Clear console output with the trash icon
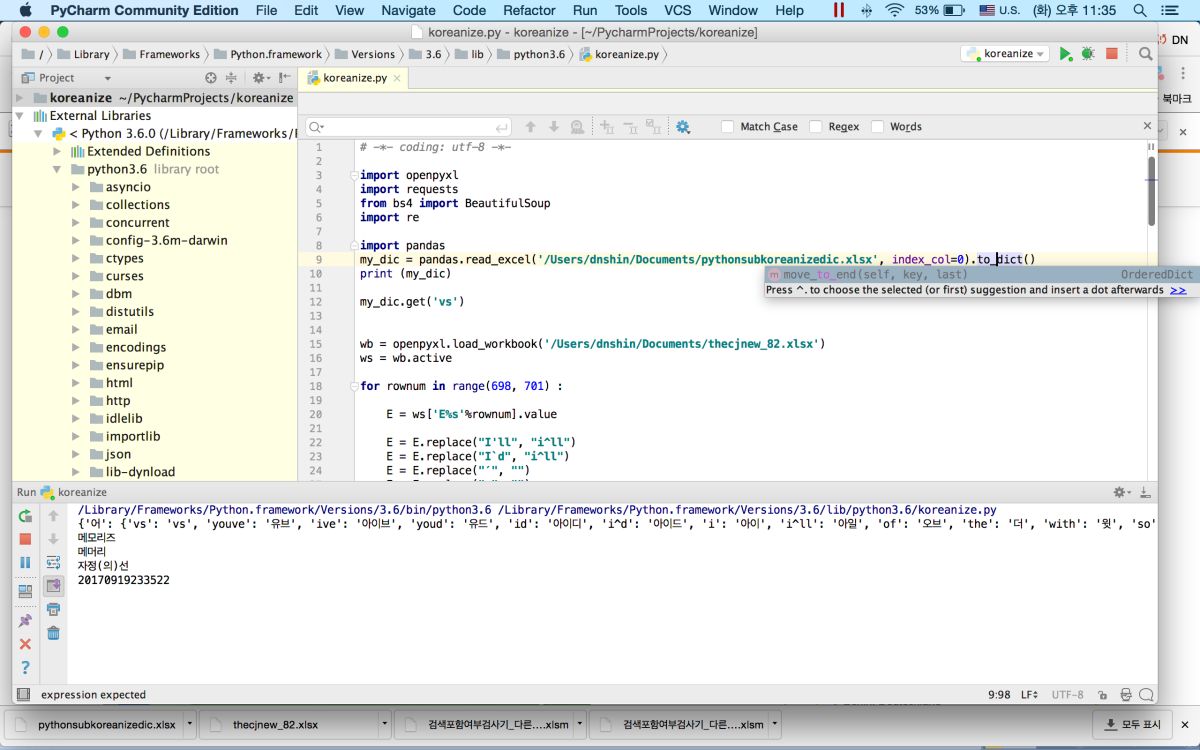Image resolution: width=1200 pixels, height=750 pixels. click(x=54, y=632)
